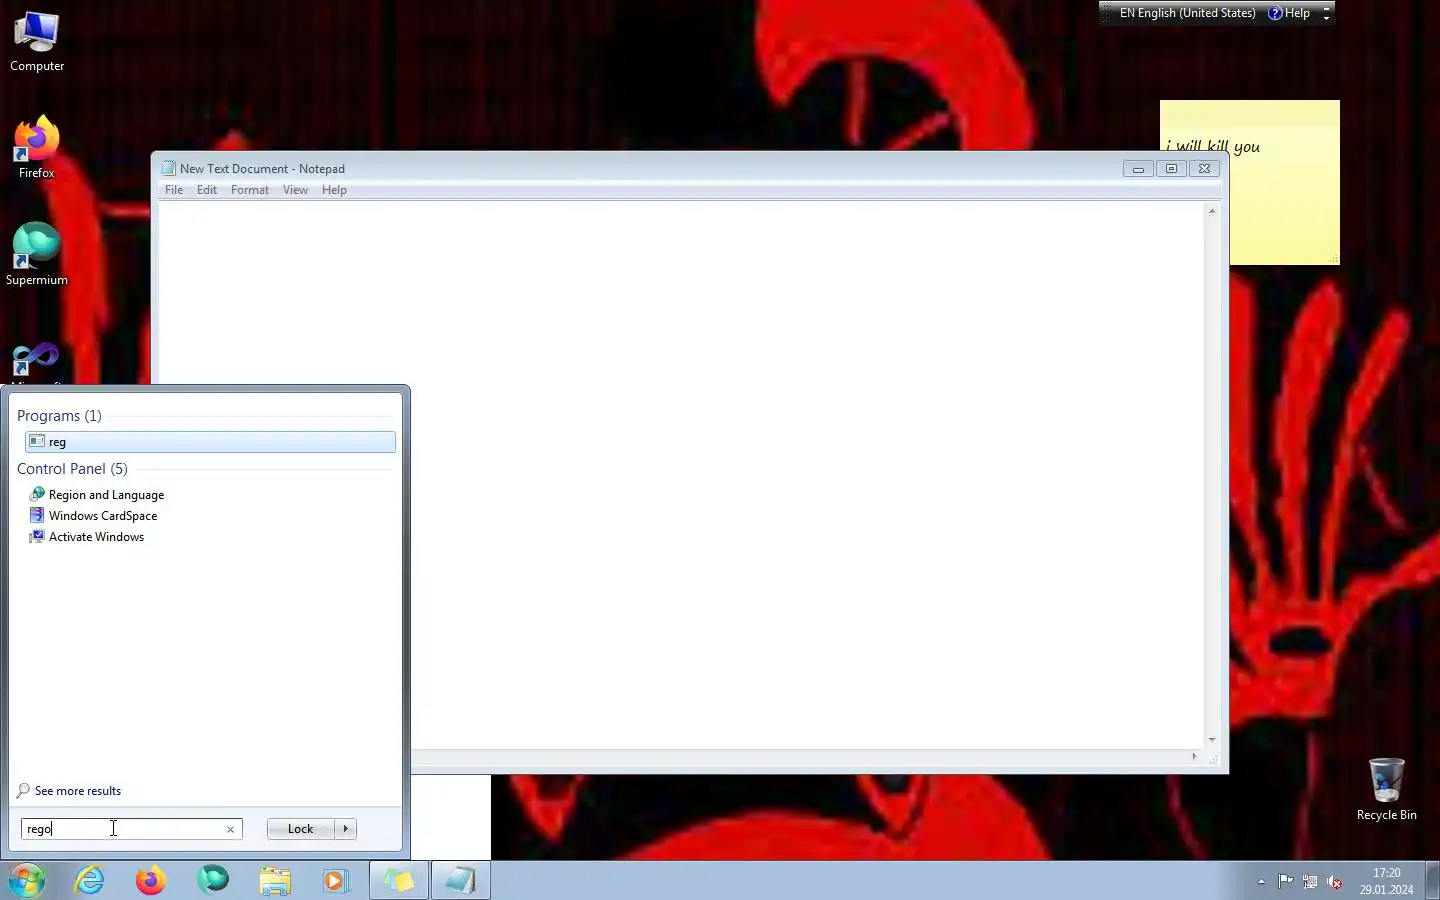Click the Programs (1) group header

pos(59,416)
